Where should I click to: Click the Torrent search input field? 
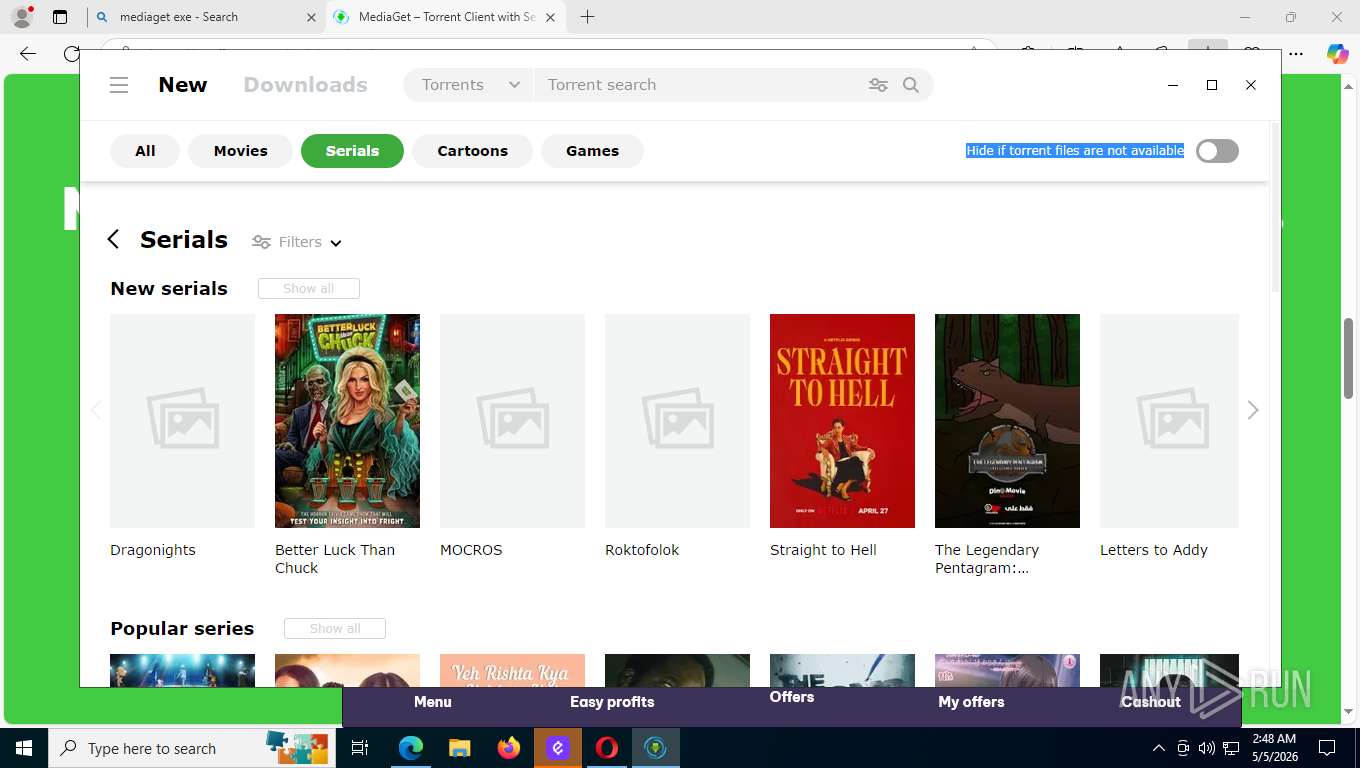pyautogui.click(x=700, y=85)
